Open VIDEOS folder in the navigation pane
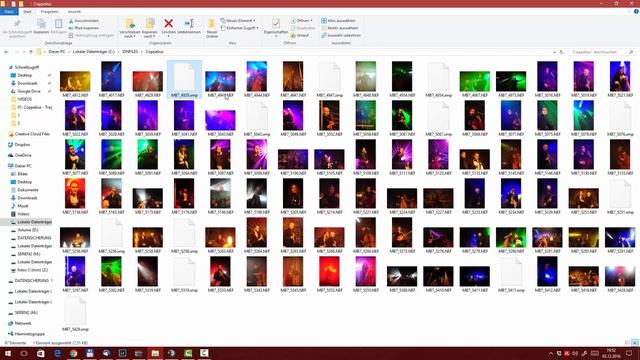 point(24,99)
